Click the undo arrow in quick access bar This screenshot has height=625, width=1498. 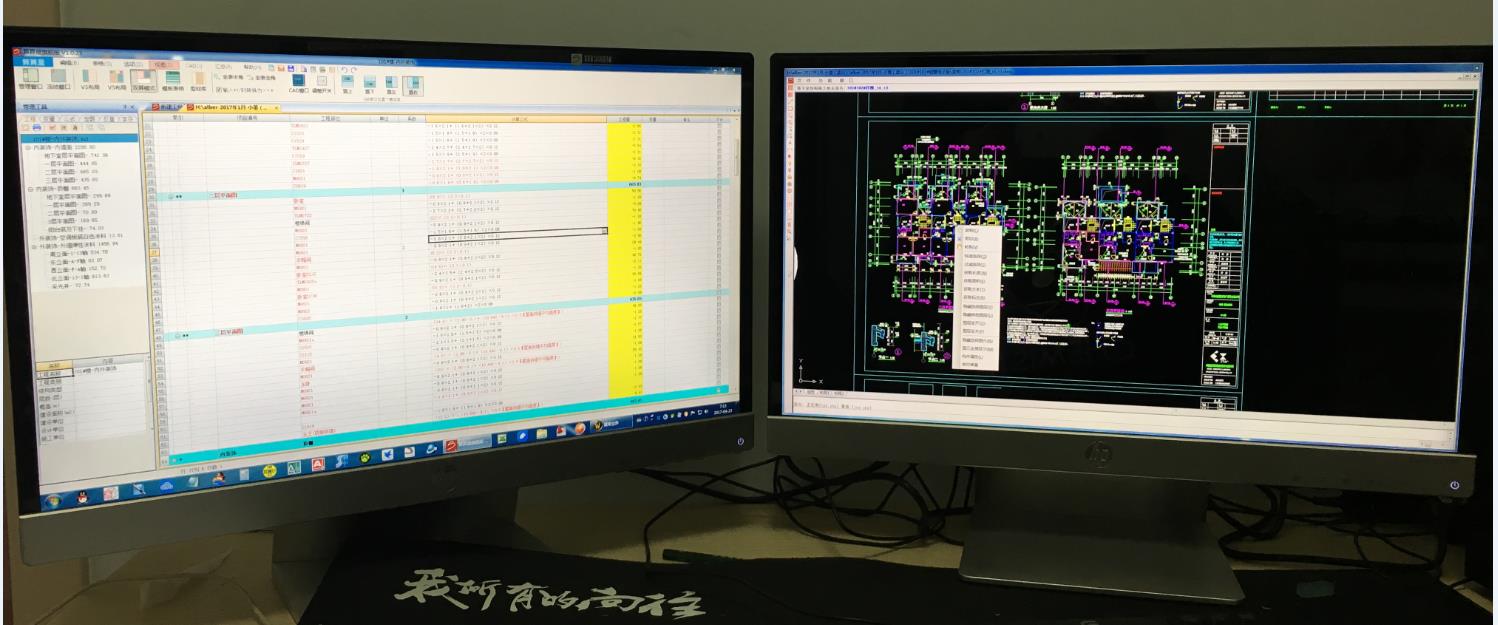coord(344,69)
